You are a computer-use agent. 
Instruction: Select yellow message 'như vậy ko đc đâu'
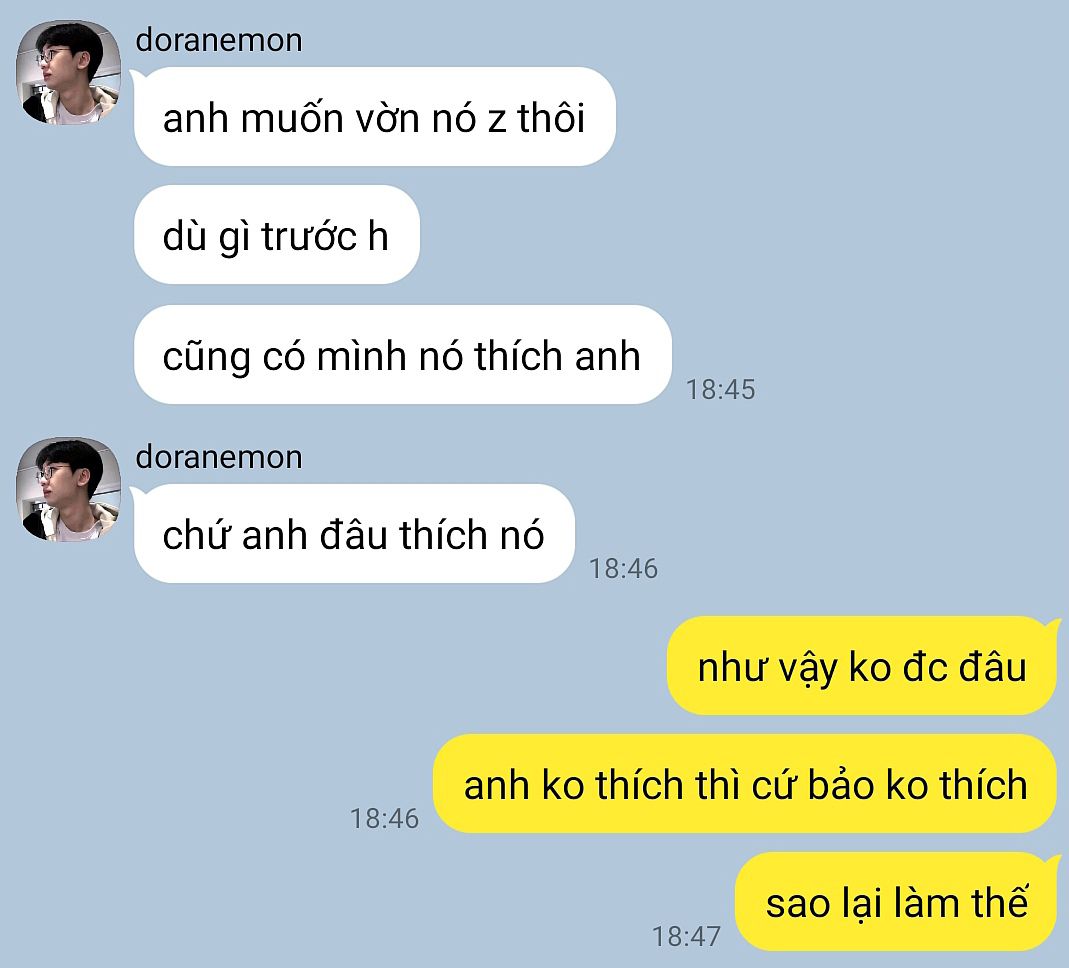click(862, 666)
